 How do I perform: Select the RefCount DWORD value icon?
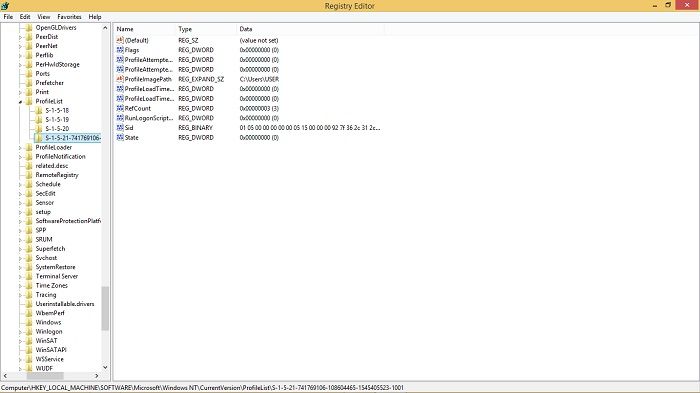120,108
